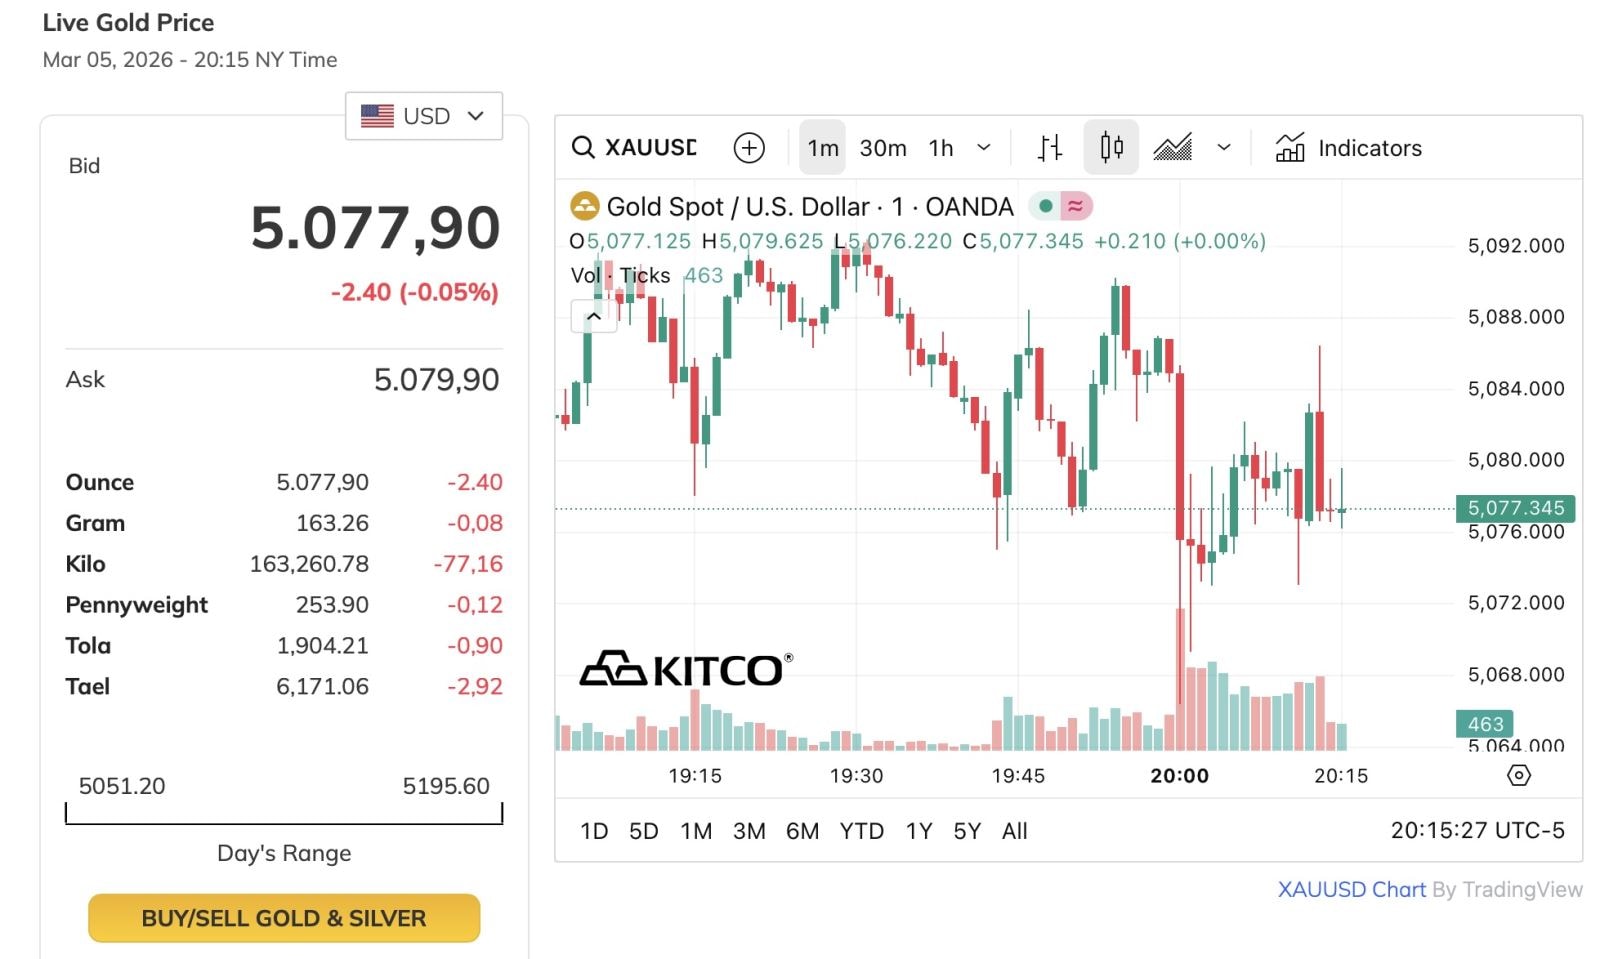
Task: Click the 20:15:27 UTC-5 timezone selector
Action: tap(1477, 830)
